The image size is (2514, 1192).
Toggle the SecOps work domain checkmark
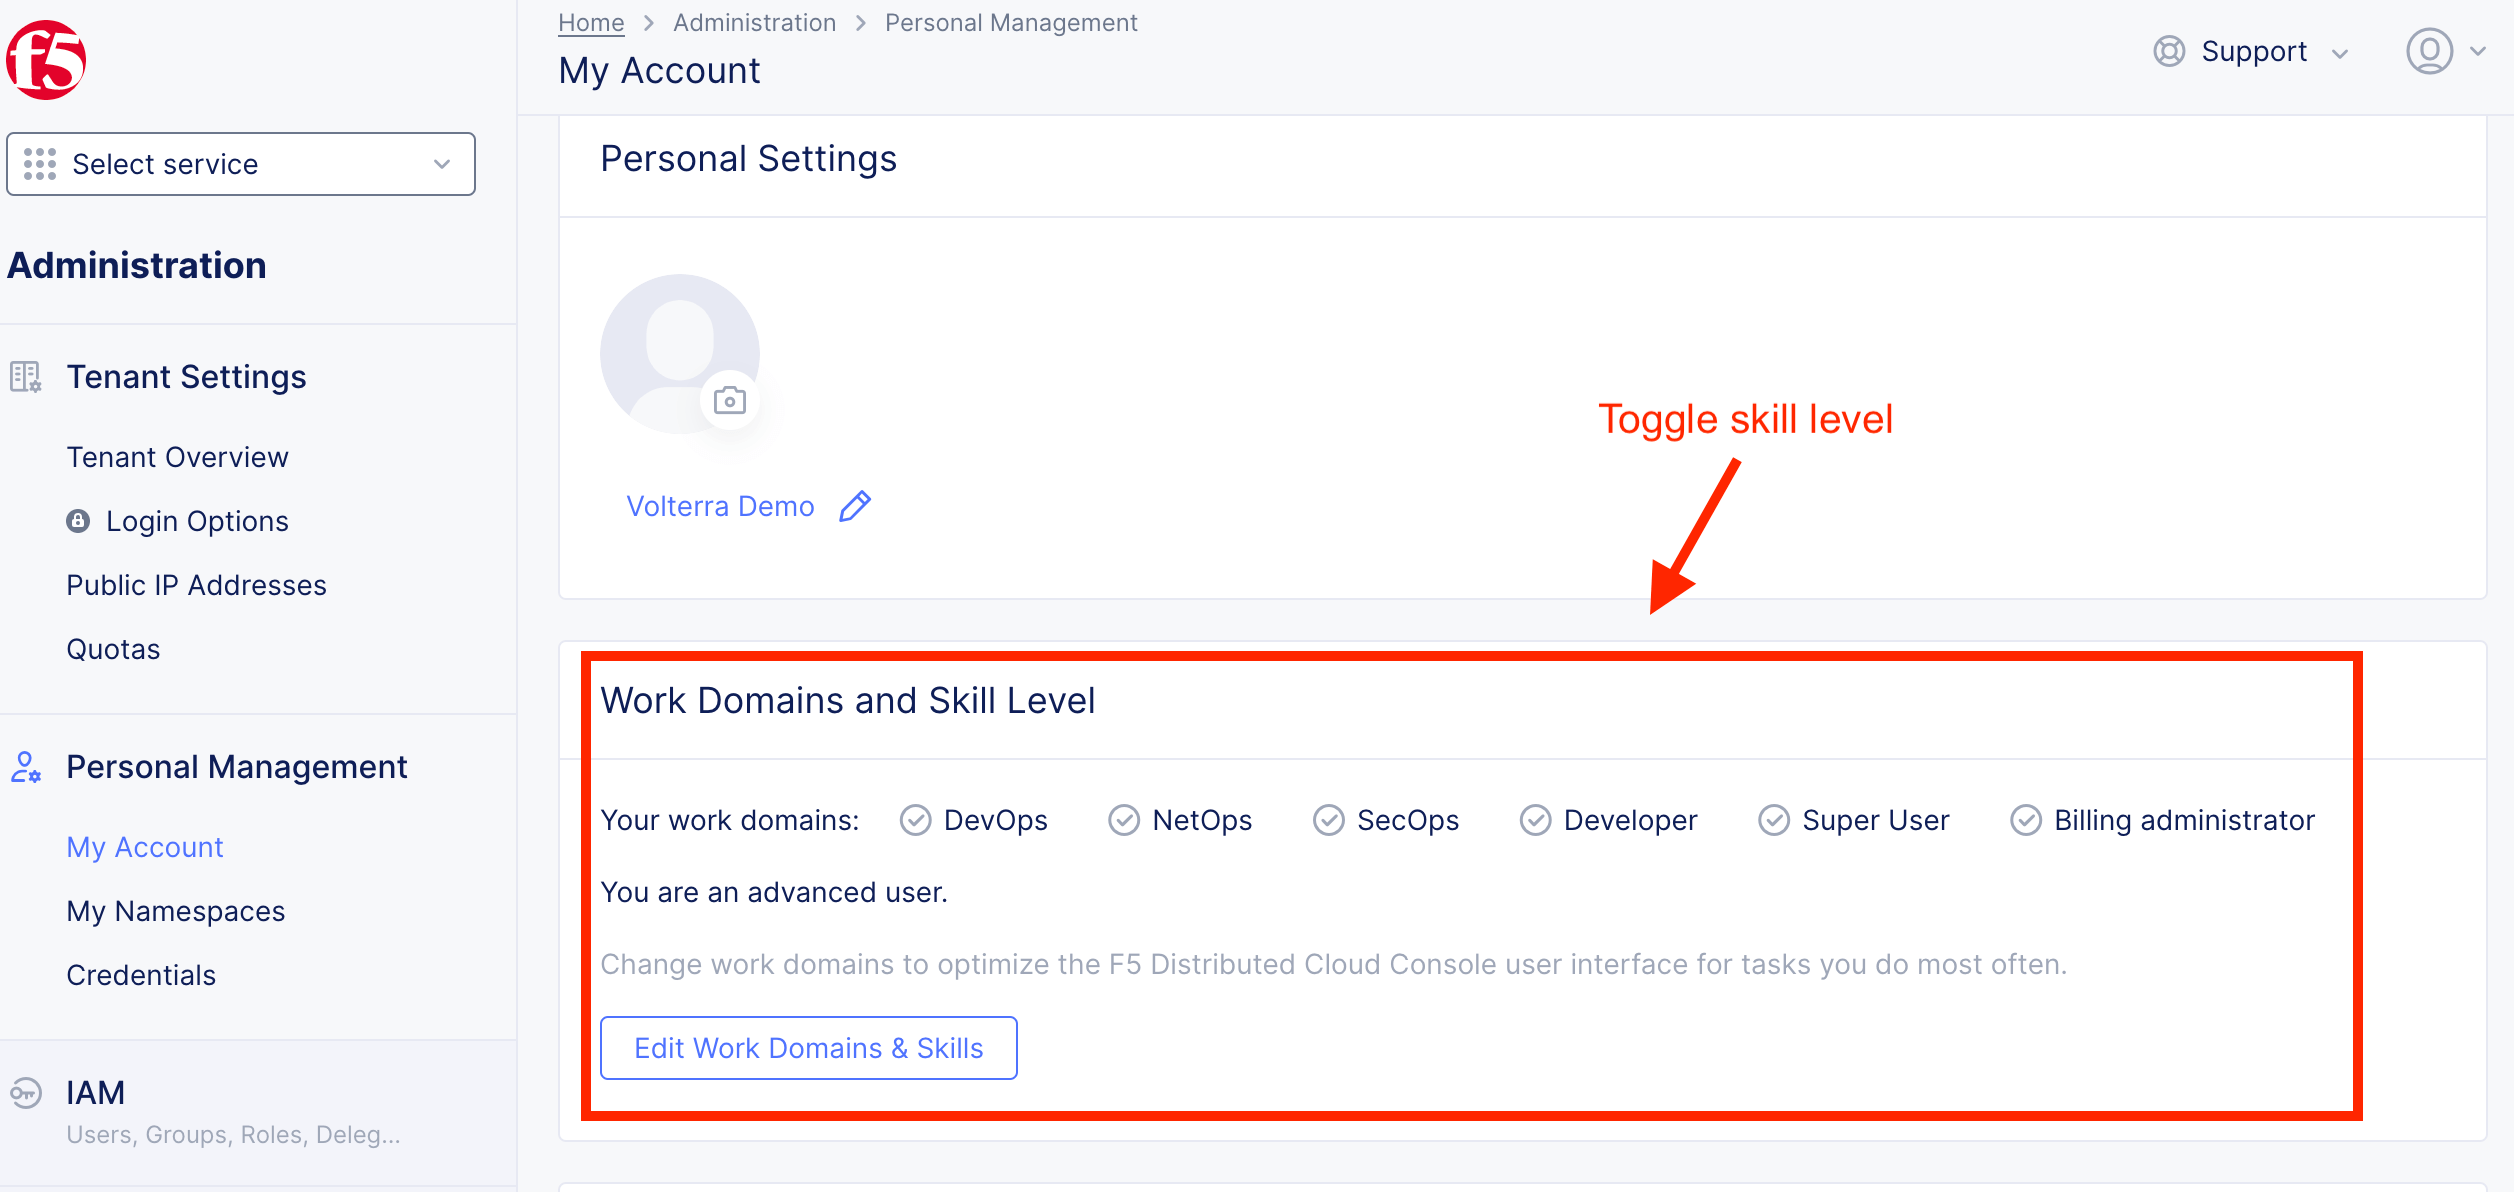tap(1328, 820)
